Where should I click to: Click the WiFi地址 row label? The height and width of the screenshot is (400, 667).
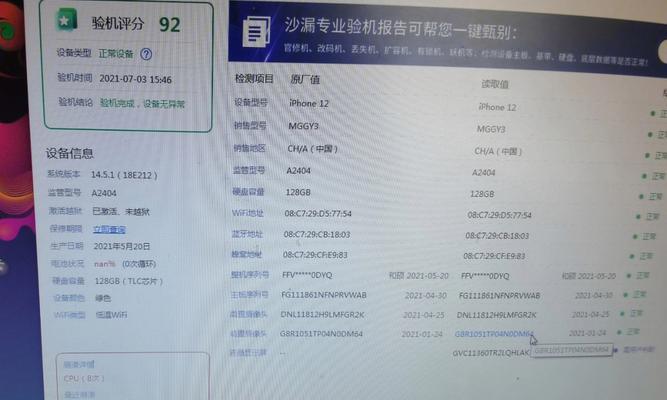(x=248, y=213)
